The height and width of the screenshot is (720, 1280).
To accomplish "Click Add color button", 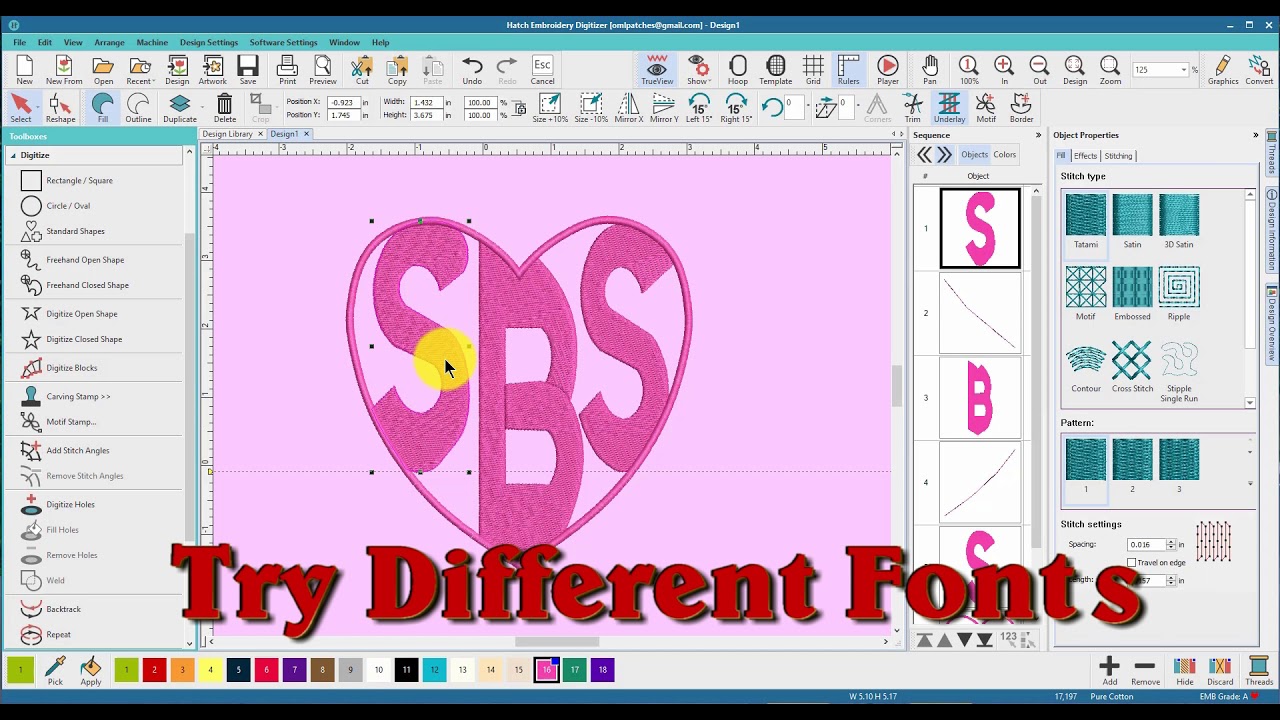I will (1109, 671).
